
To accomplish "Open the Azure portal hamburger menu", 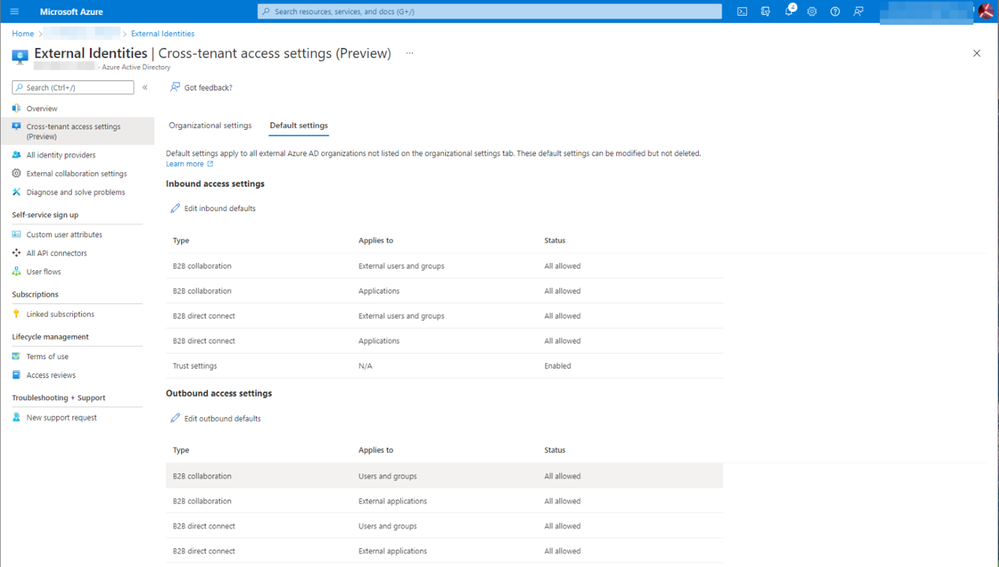I will point(15,11).
